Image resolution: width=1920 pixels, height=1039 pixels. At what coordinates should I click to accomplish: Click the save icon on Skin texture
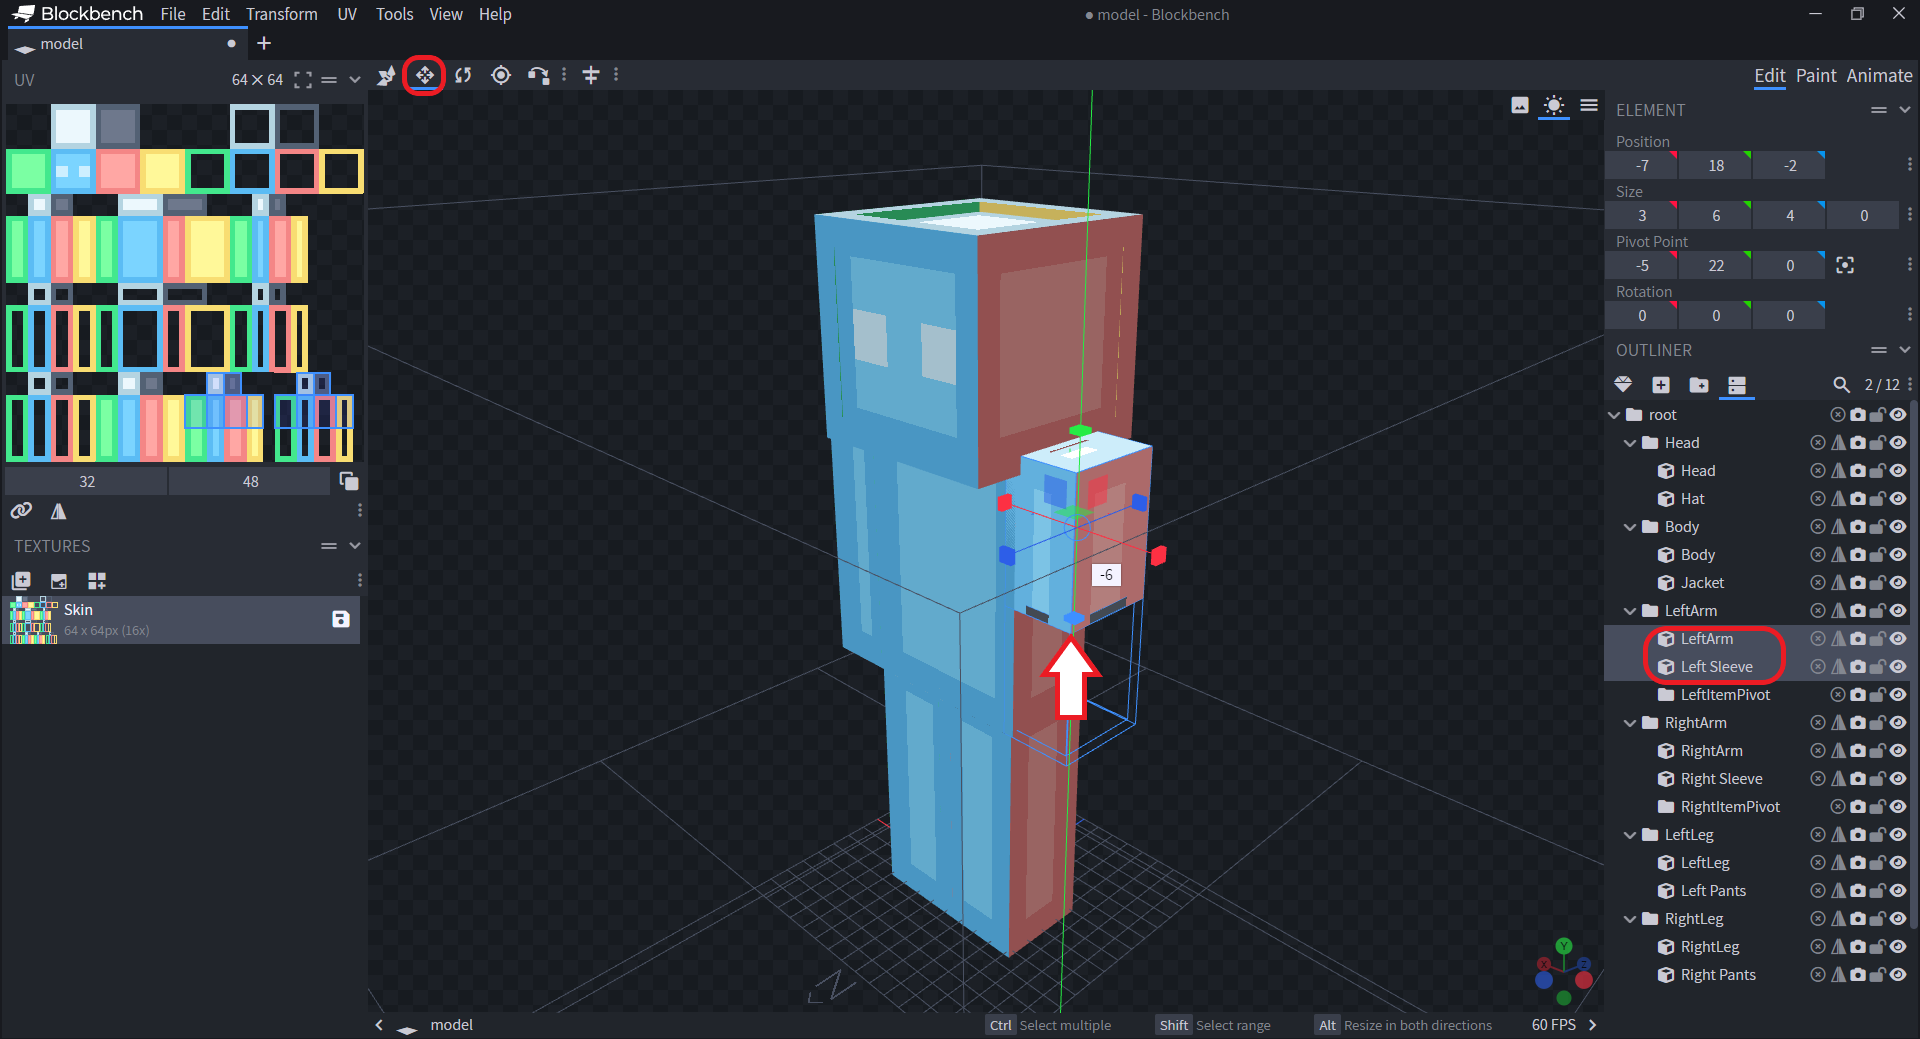(340, 619)
